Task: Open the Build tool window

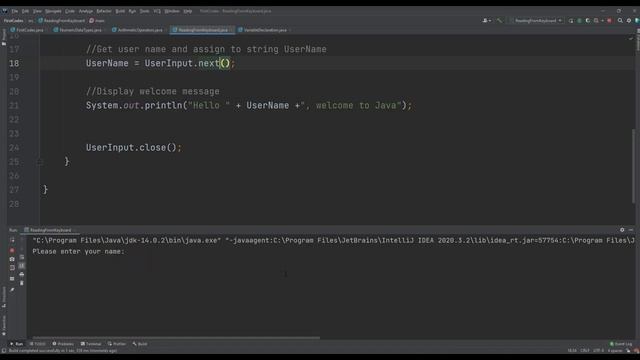Action: [x=140, y=344]
